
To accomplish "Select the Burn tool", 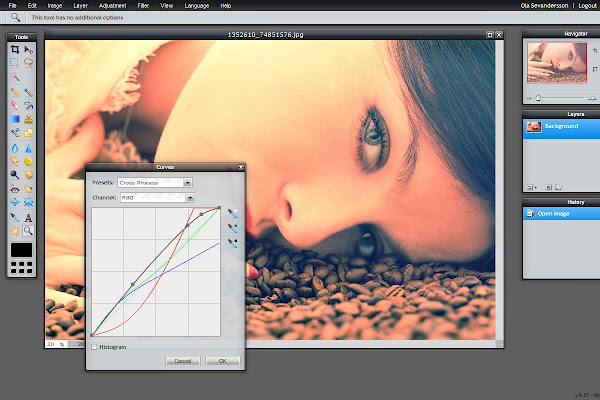I will pos(28,175).
